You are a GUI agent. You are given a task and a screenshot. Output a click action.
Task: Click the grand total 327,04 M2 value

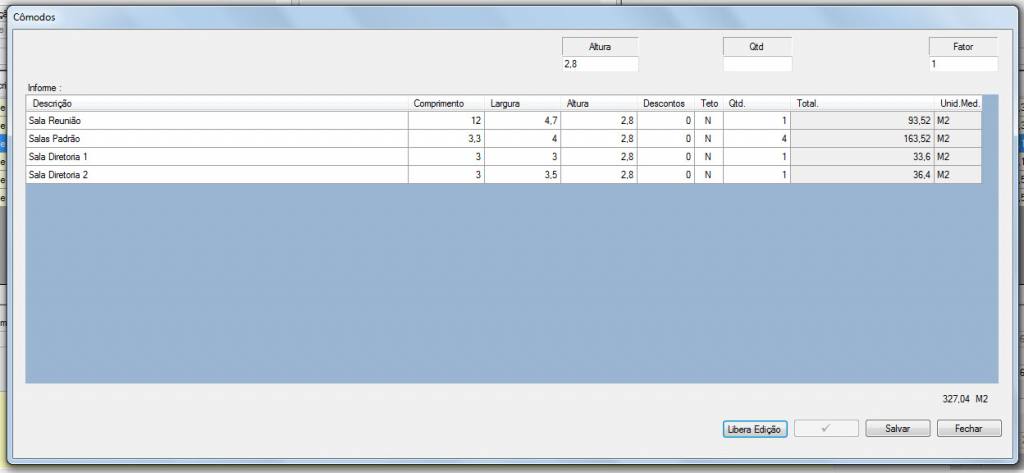pyautogui.click(x=965, y=399)
